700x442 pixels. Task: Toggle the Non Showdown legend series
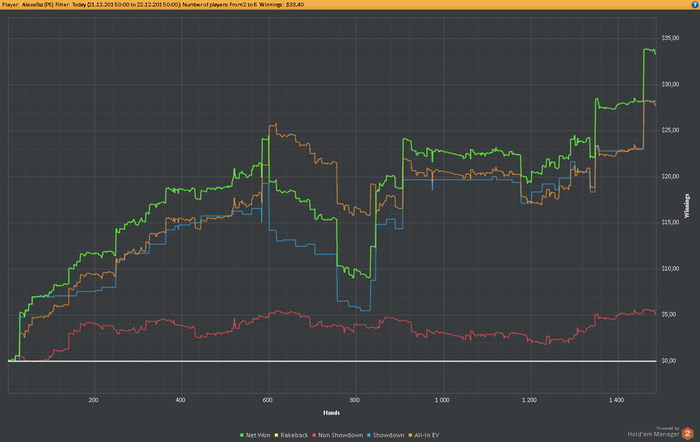pyautogui.click(x=338, y=435)
